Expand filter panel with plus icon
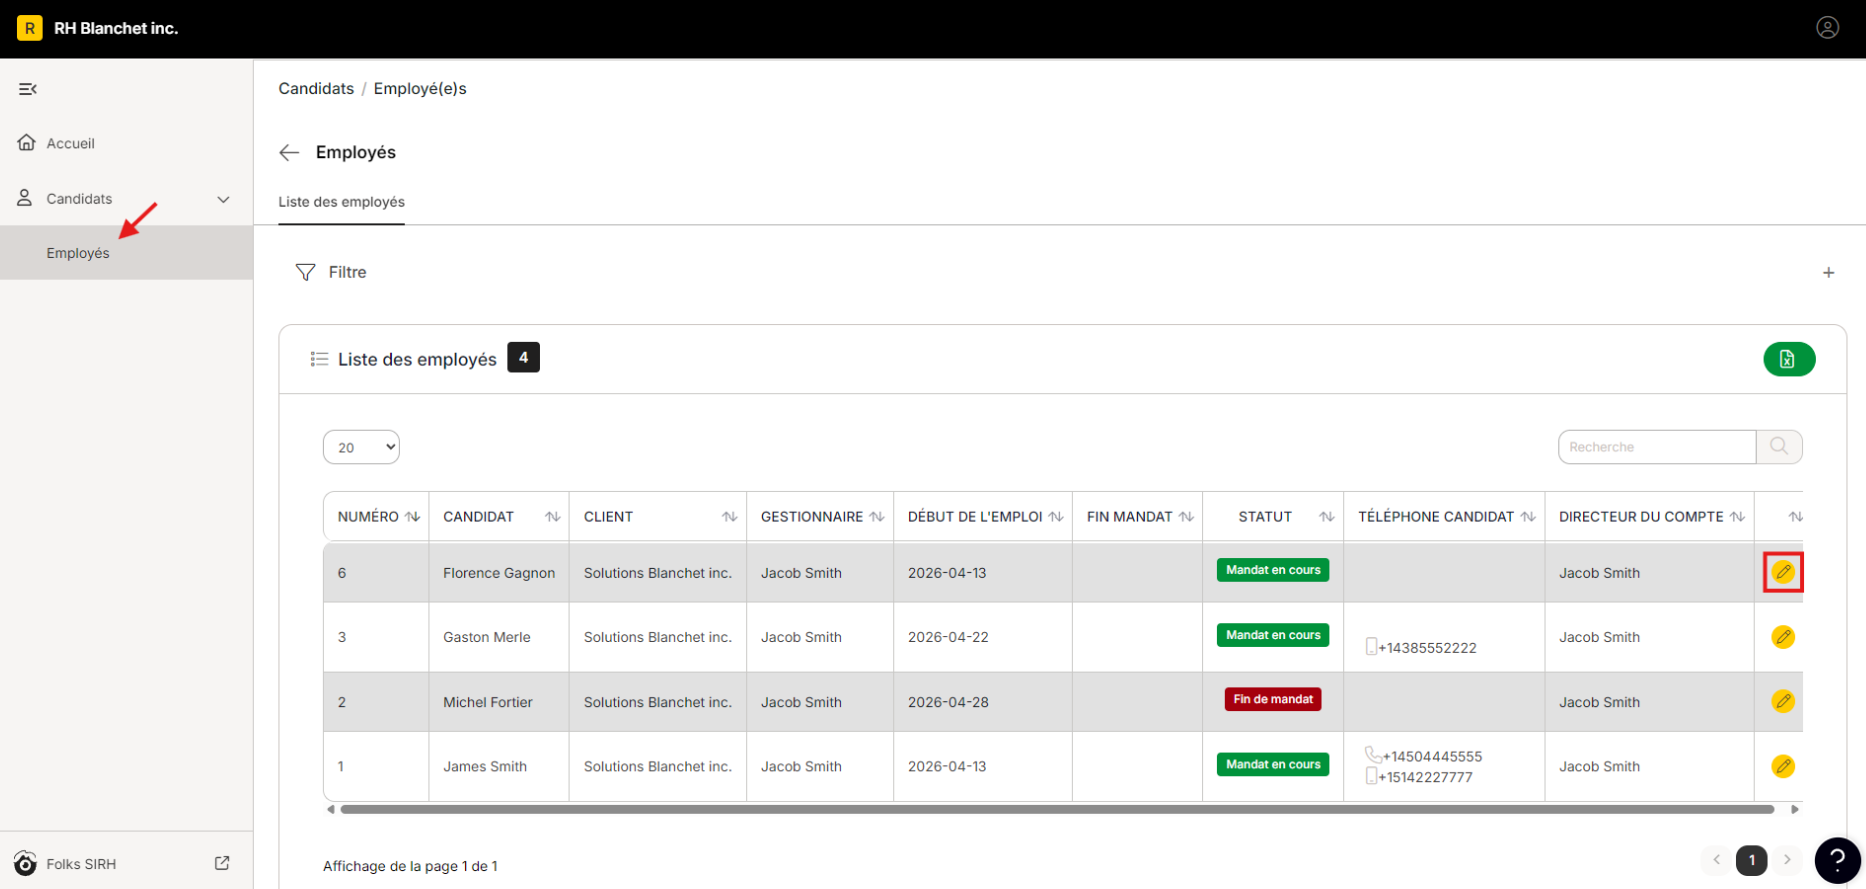This screenshot has height=889, width=1866. [1828, 272]
